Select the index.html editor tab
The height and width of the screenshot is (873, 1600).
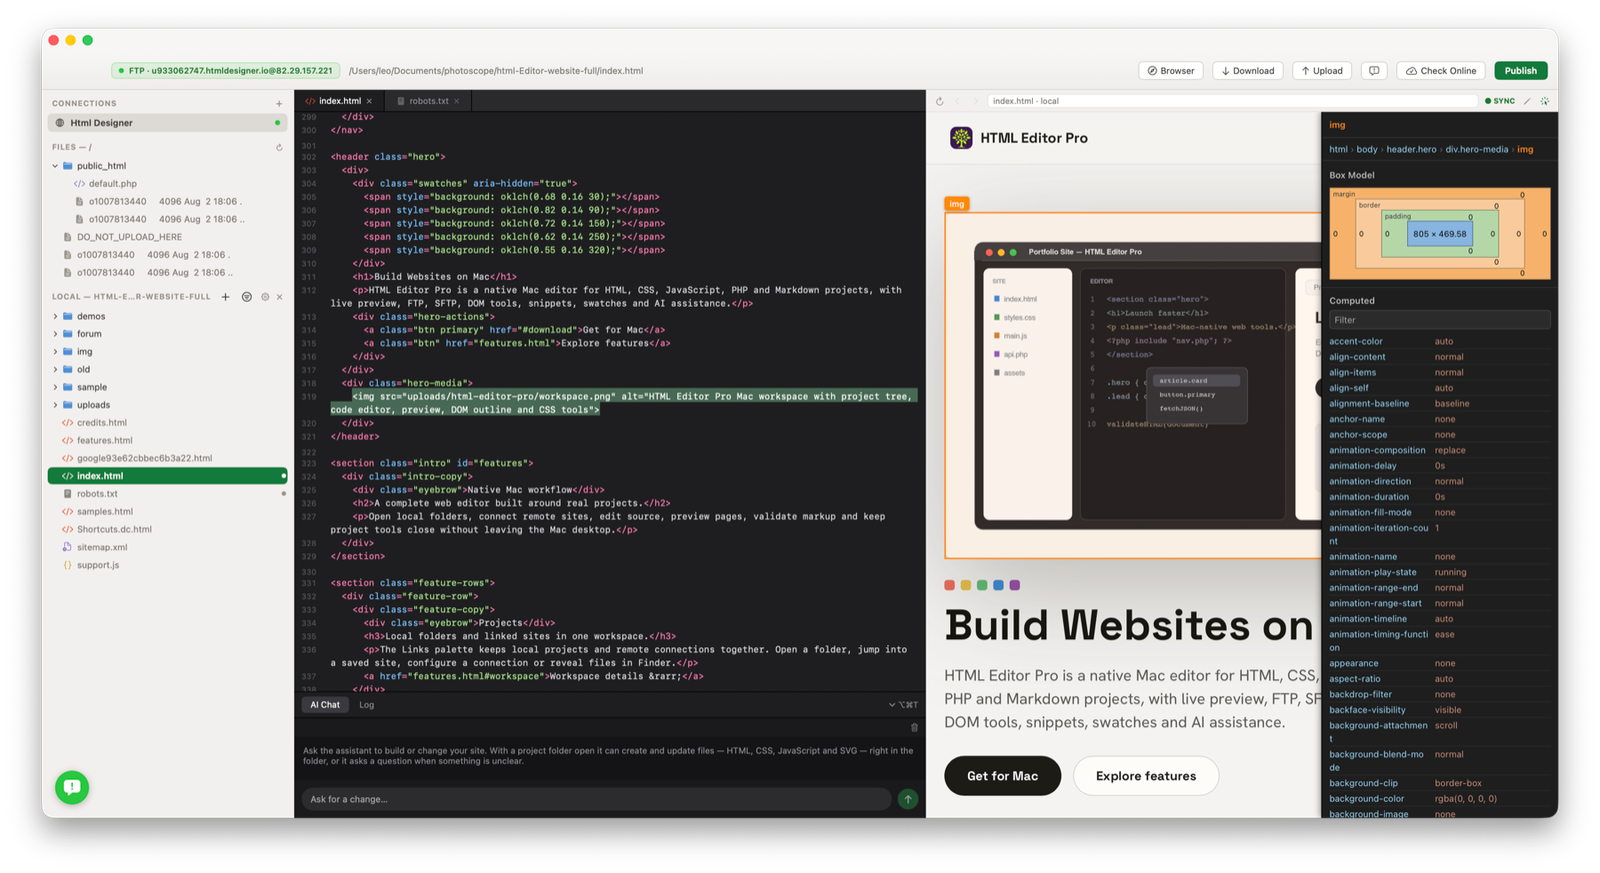pyautogui.click(x=339, y=101)
